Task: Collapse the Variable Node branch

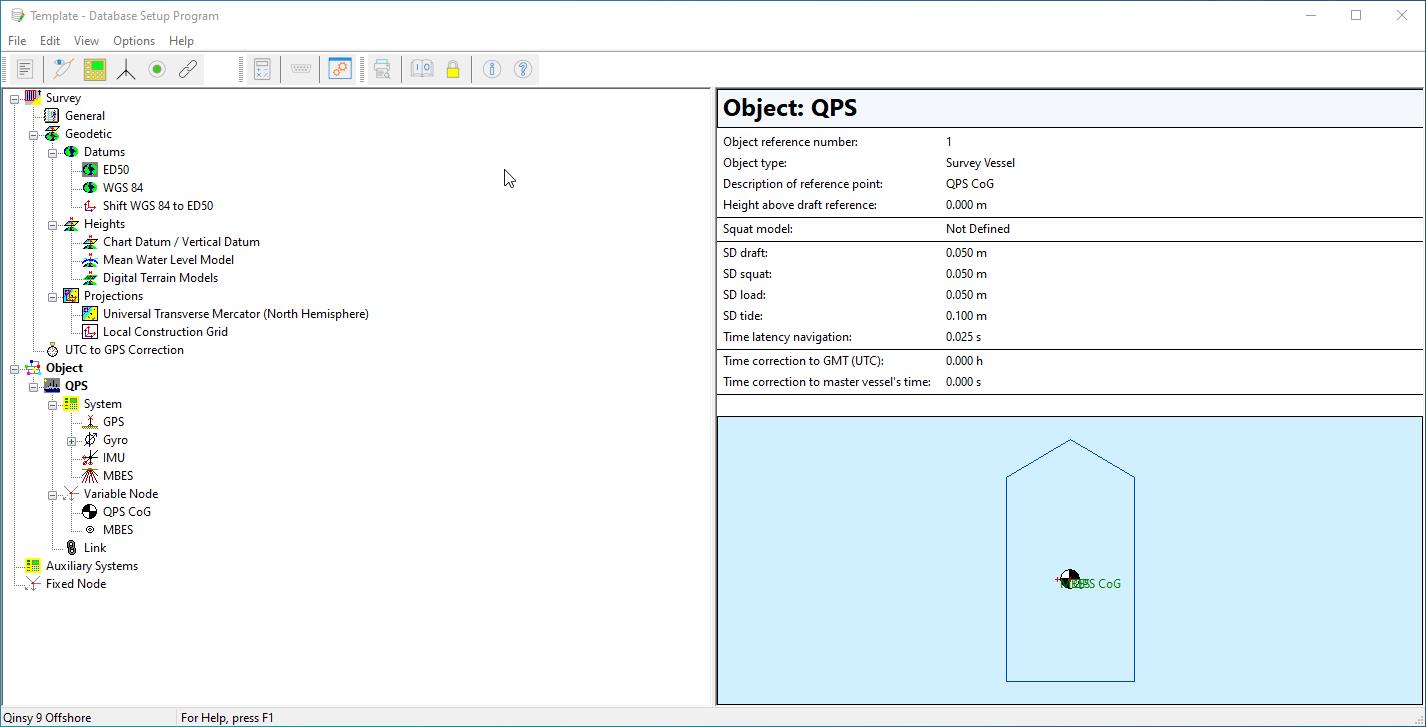Action: pyautogui.click(x=52, y=495)
